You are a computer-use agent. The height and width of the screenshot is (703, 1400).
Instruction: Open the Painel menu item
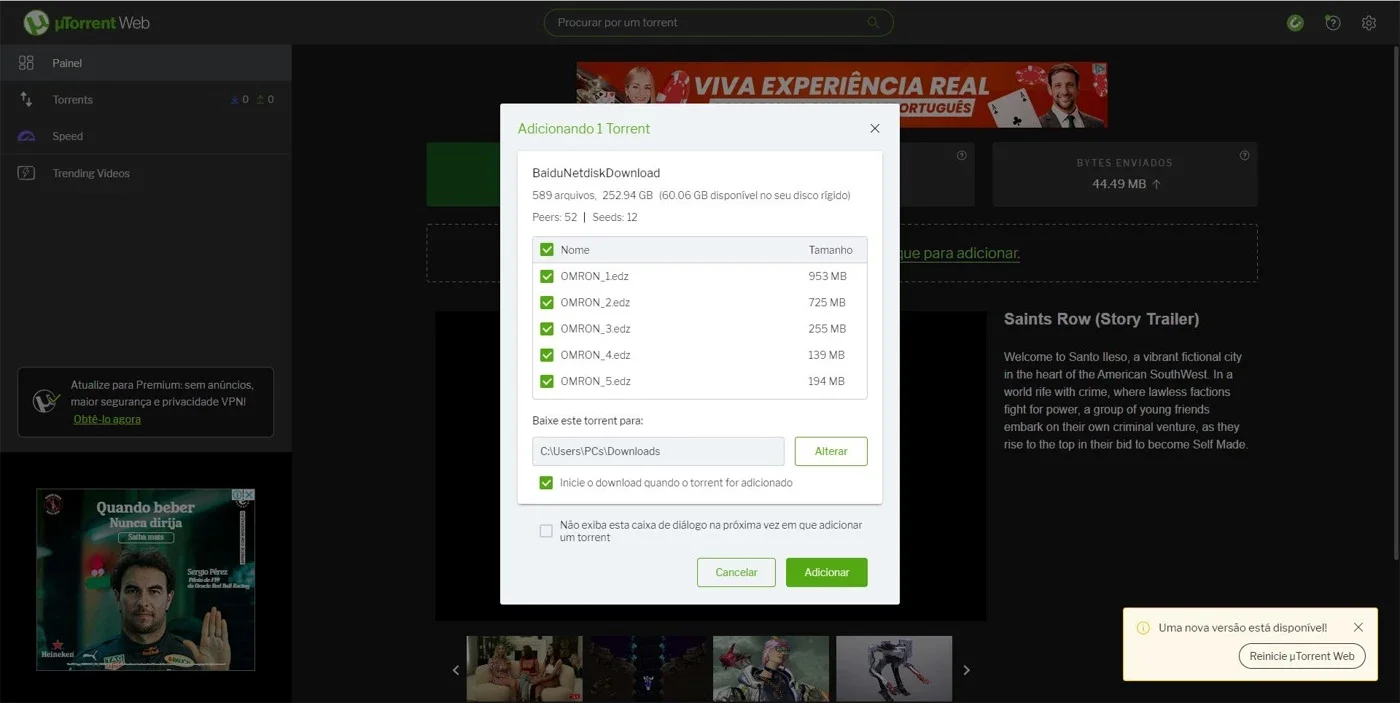[146, 63]
